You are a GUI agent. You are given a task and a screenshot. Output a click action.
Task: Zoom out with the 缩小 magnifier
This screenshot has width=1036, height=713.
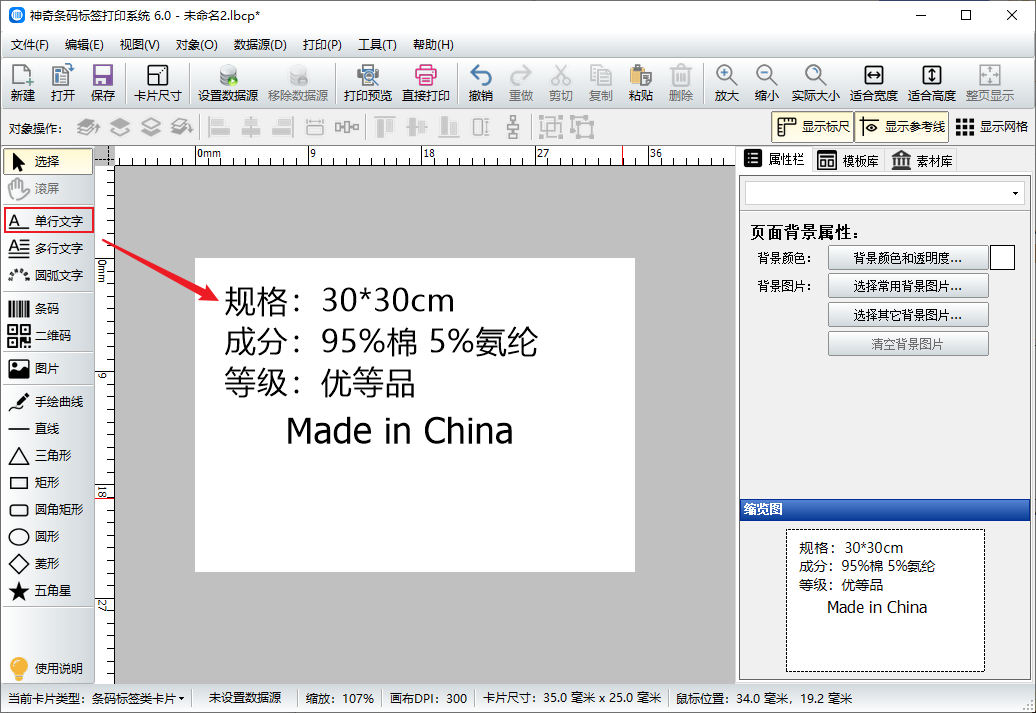coord(766,83)
